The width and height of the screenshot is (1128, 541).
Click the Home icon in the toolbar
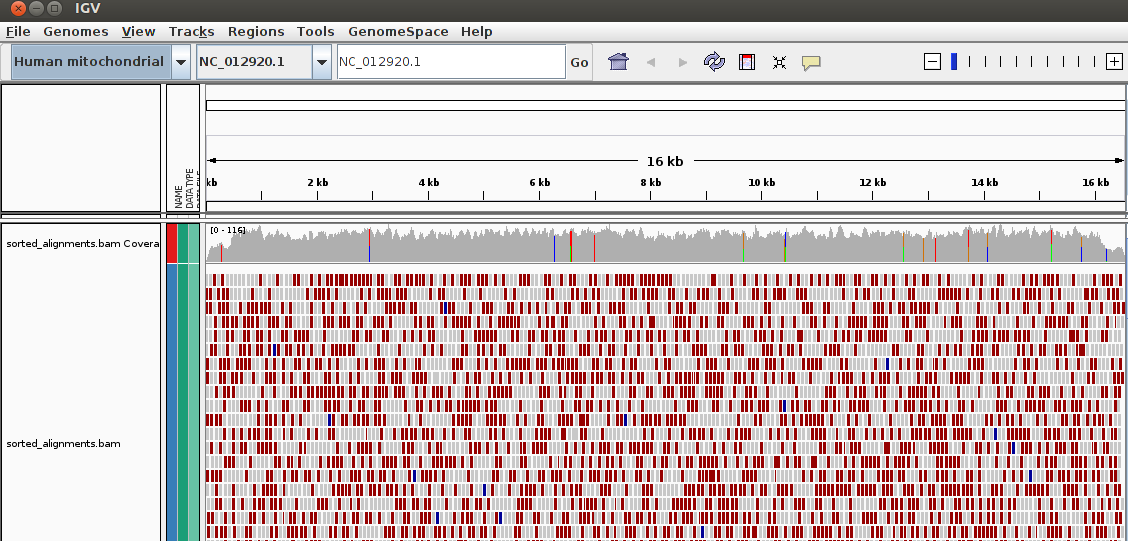618,62
